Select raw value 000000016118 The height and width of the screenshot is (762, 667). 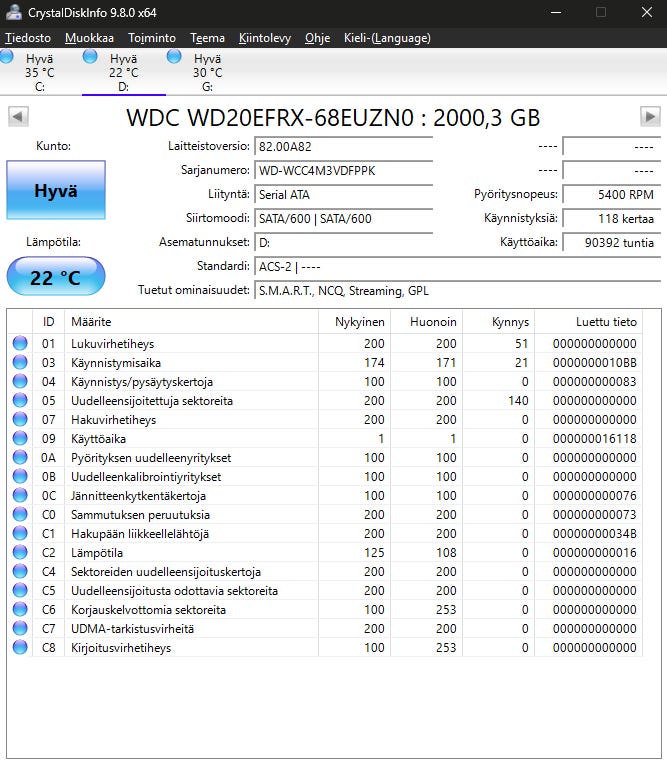point(595,438)
